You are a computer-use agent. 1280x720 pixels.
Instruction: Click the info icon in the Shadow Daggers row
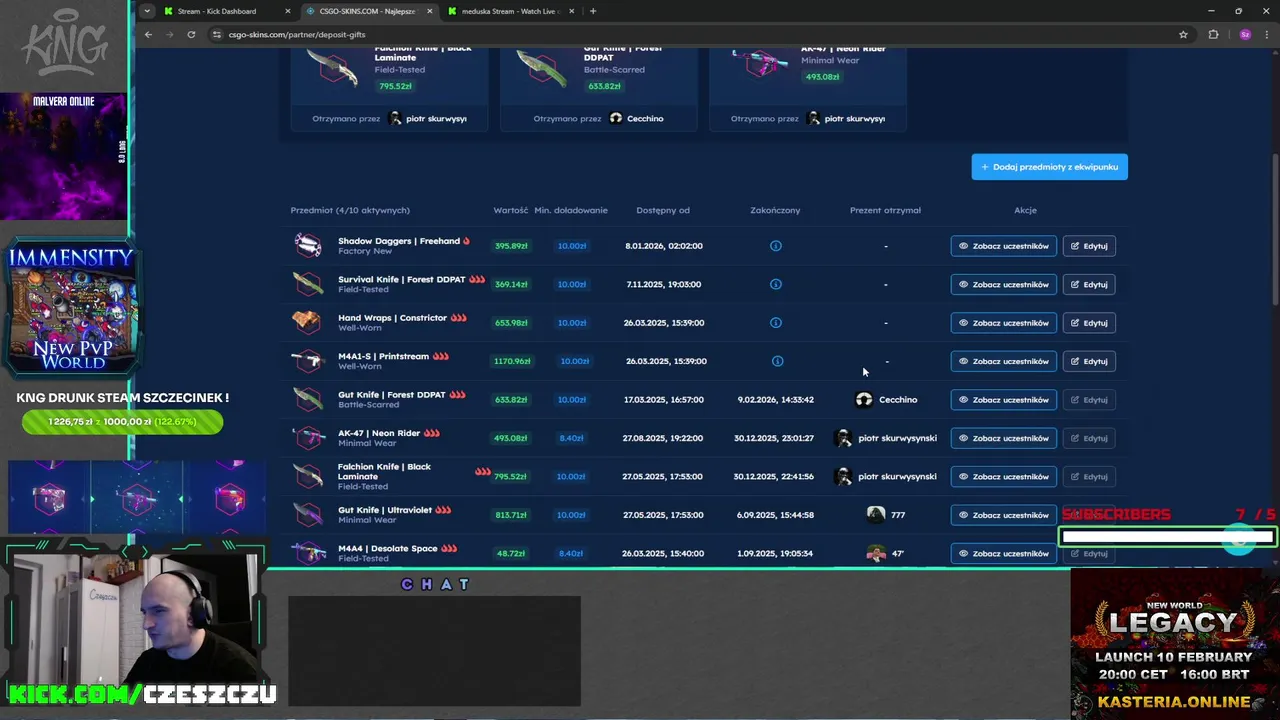pyautogui.click(x=776, y=246)
